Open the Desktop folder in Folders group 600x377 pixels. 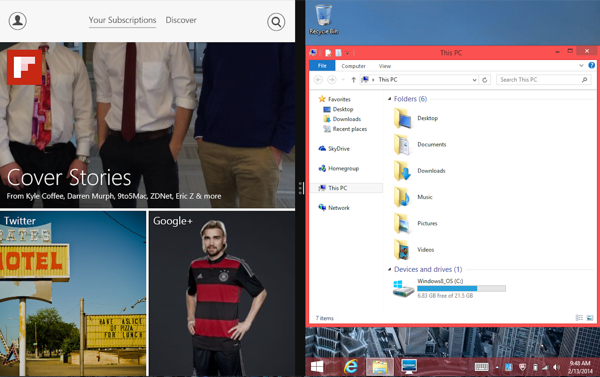pos(416,118)
